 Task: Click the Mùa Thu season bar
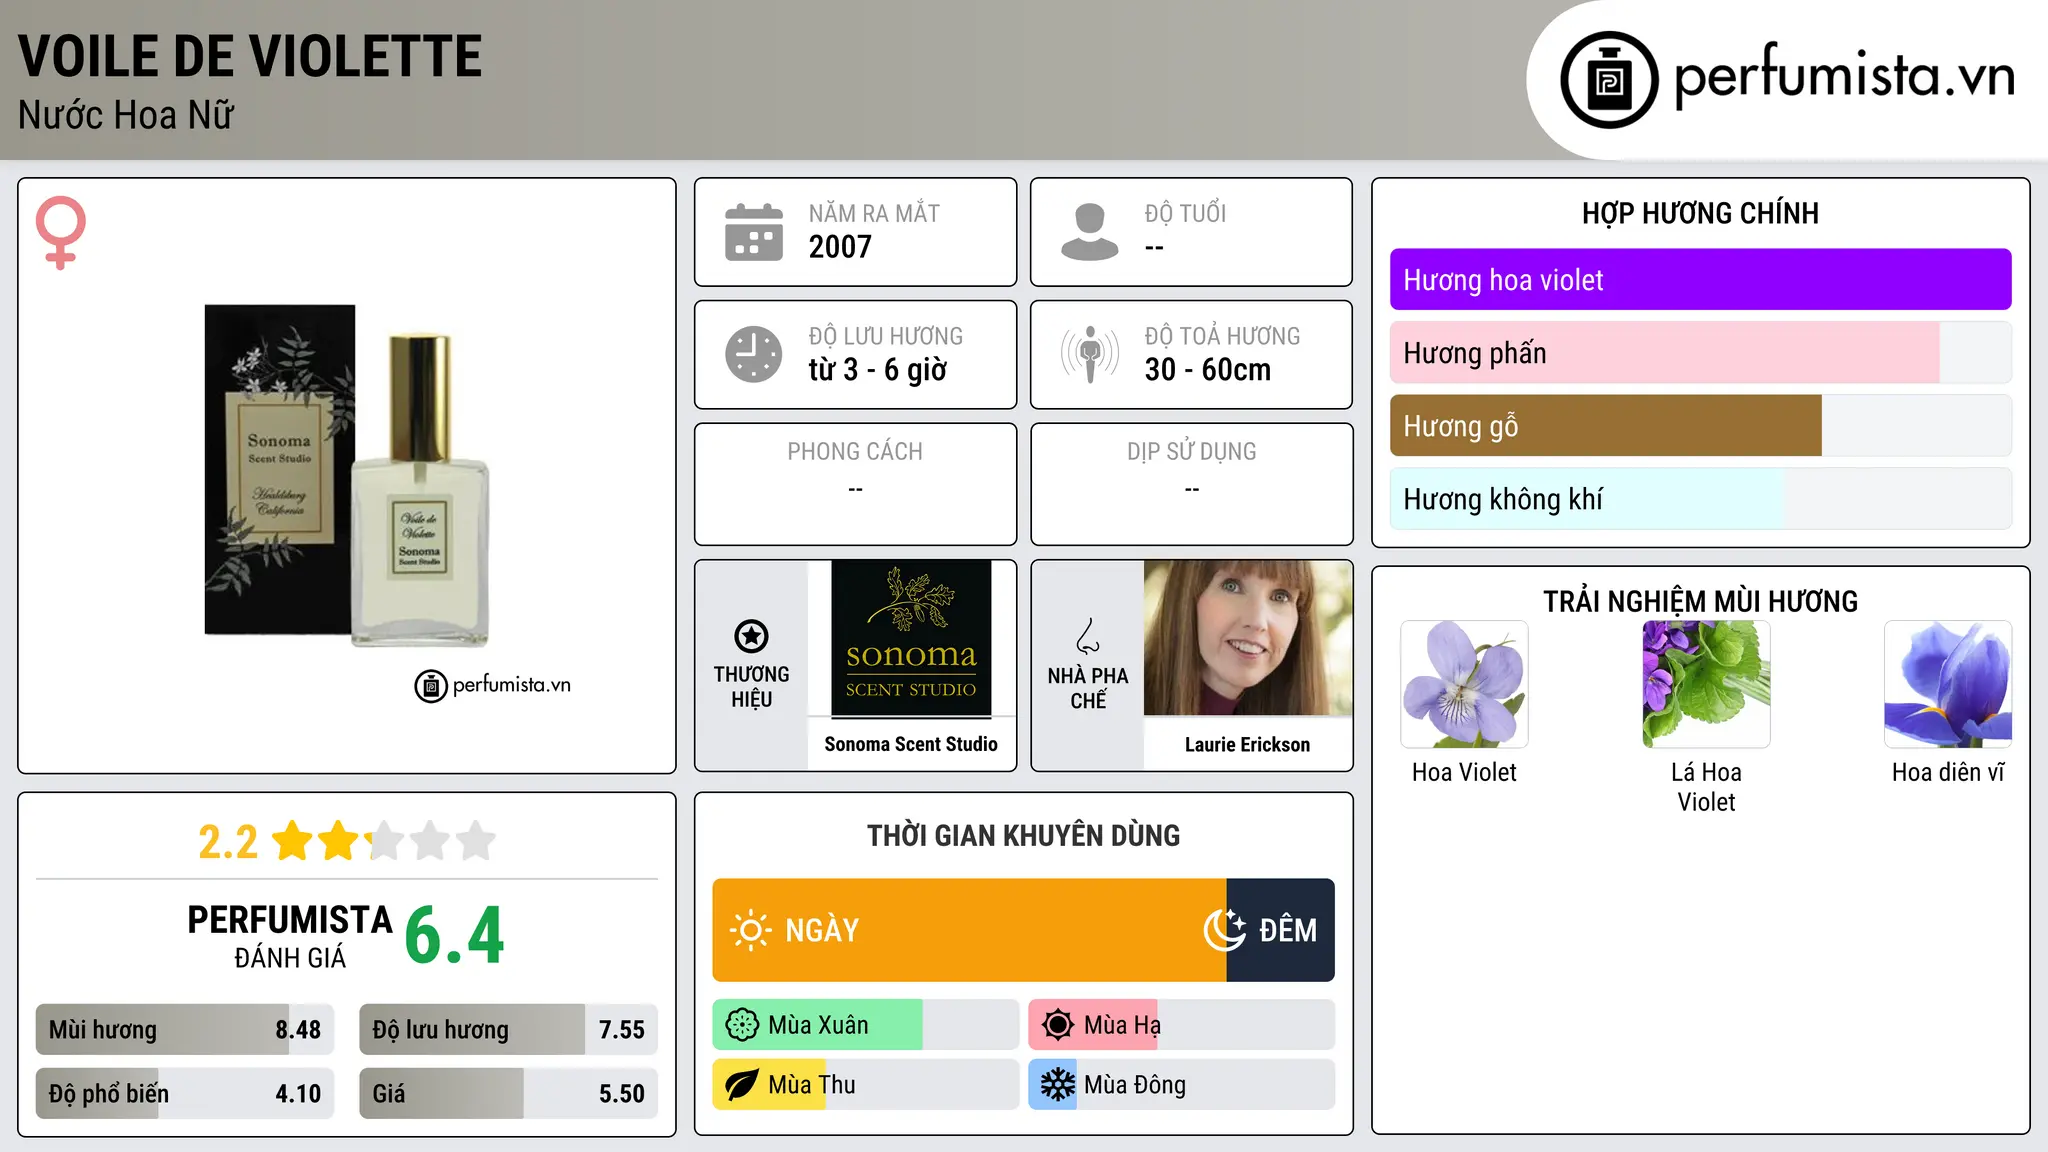click(865, 1085)
